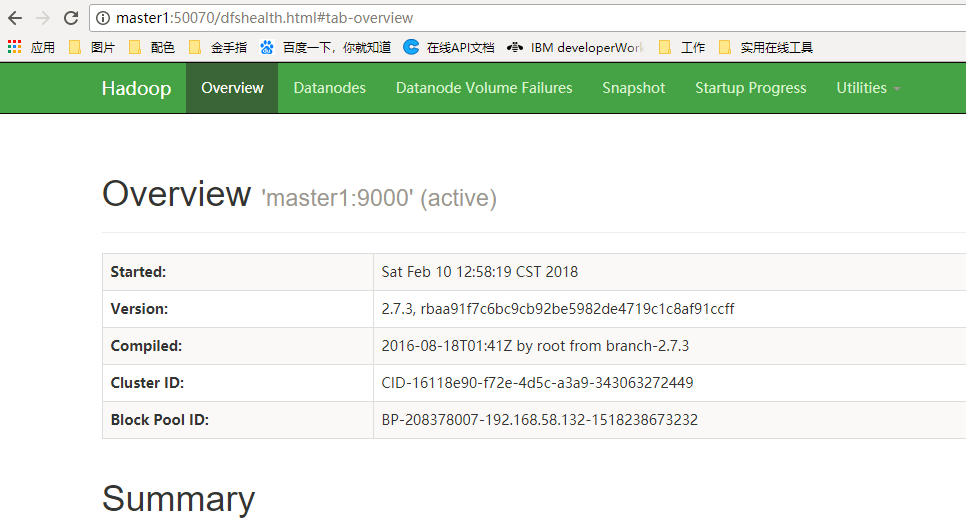966x525 pixels.
Task: Open the 金手指 bookmark folder
Action: (x=217, y=47)
